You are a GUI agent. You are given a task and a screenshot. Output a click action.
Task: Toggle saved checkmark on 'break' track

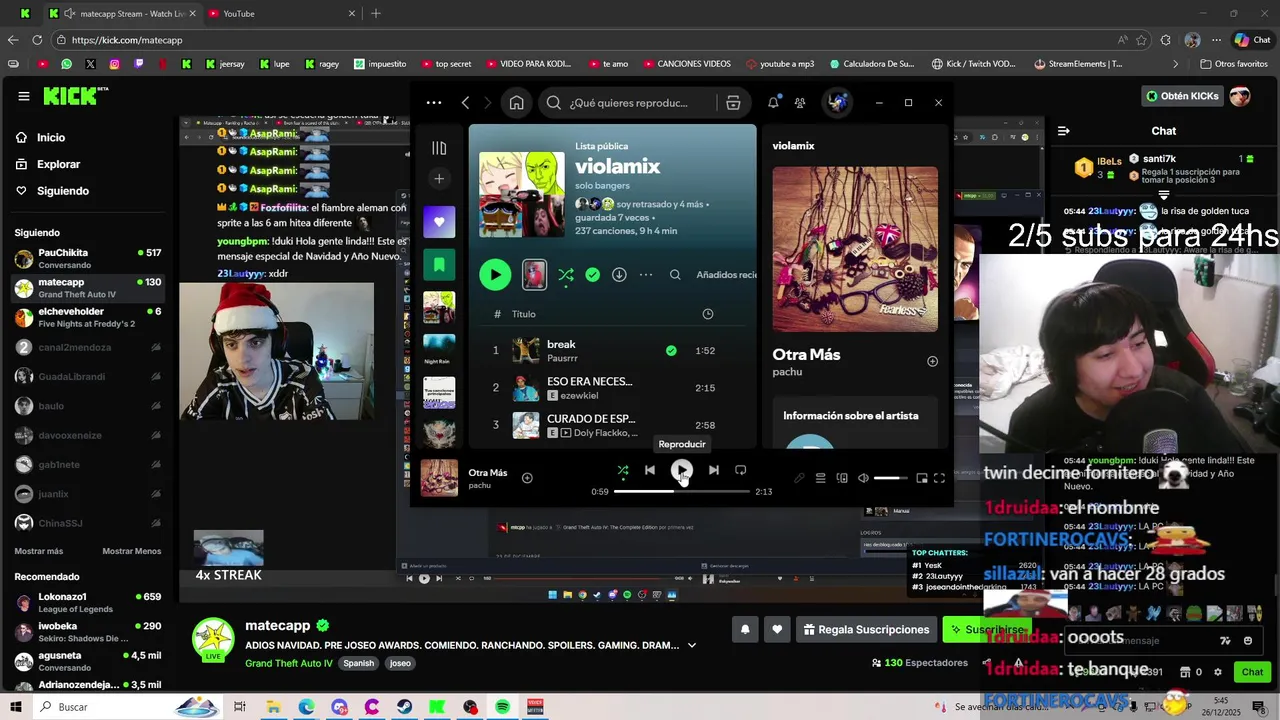tap(671, 351)
